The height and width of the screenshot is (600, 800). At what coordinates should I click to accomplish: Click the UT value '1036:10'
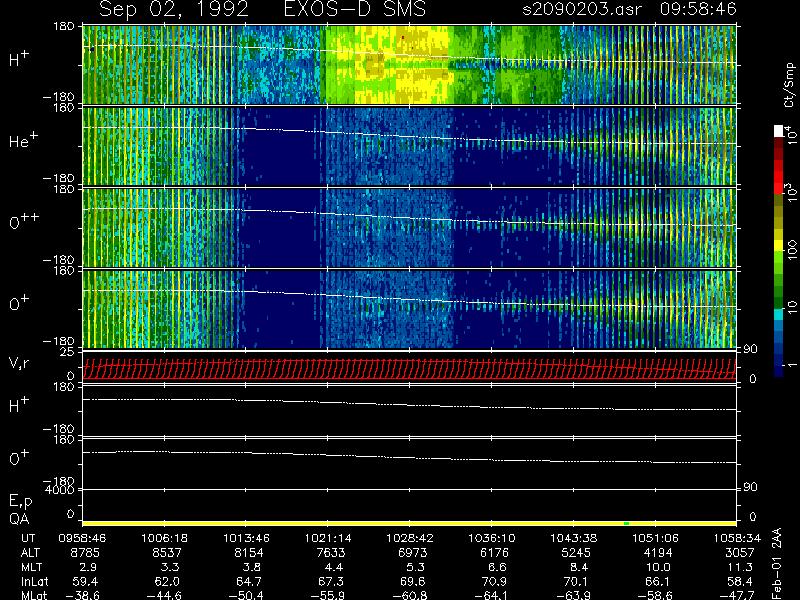point(492,538)
